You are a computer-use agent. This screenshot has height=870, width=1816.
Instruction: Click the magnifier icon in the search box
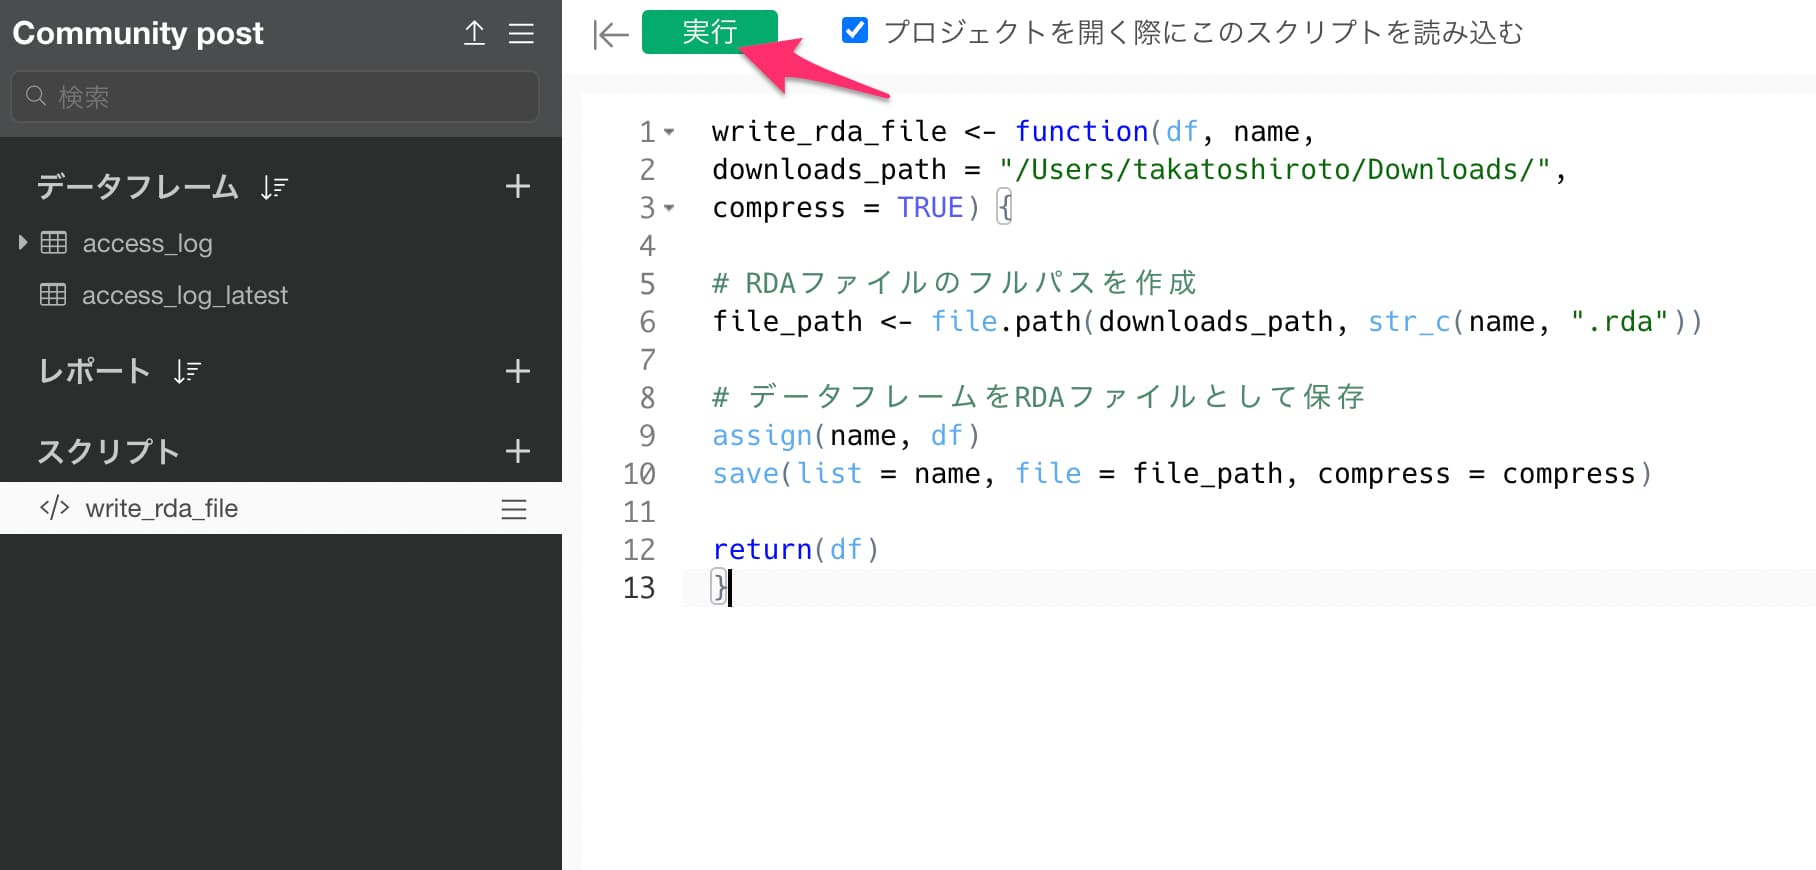pyautogui.click(x=36, y=96)
